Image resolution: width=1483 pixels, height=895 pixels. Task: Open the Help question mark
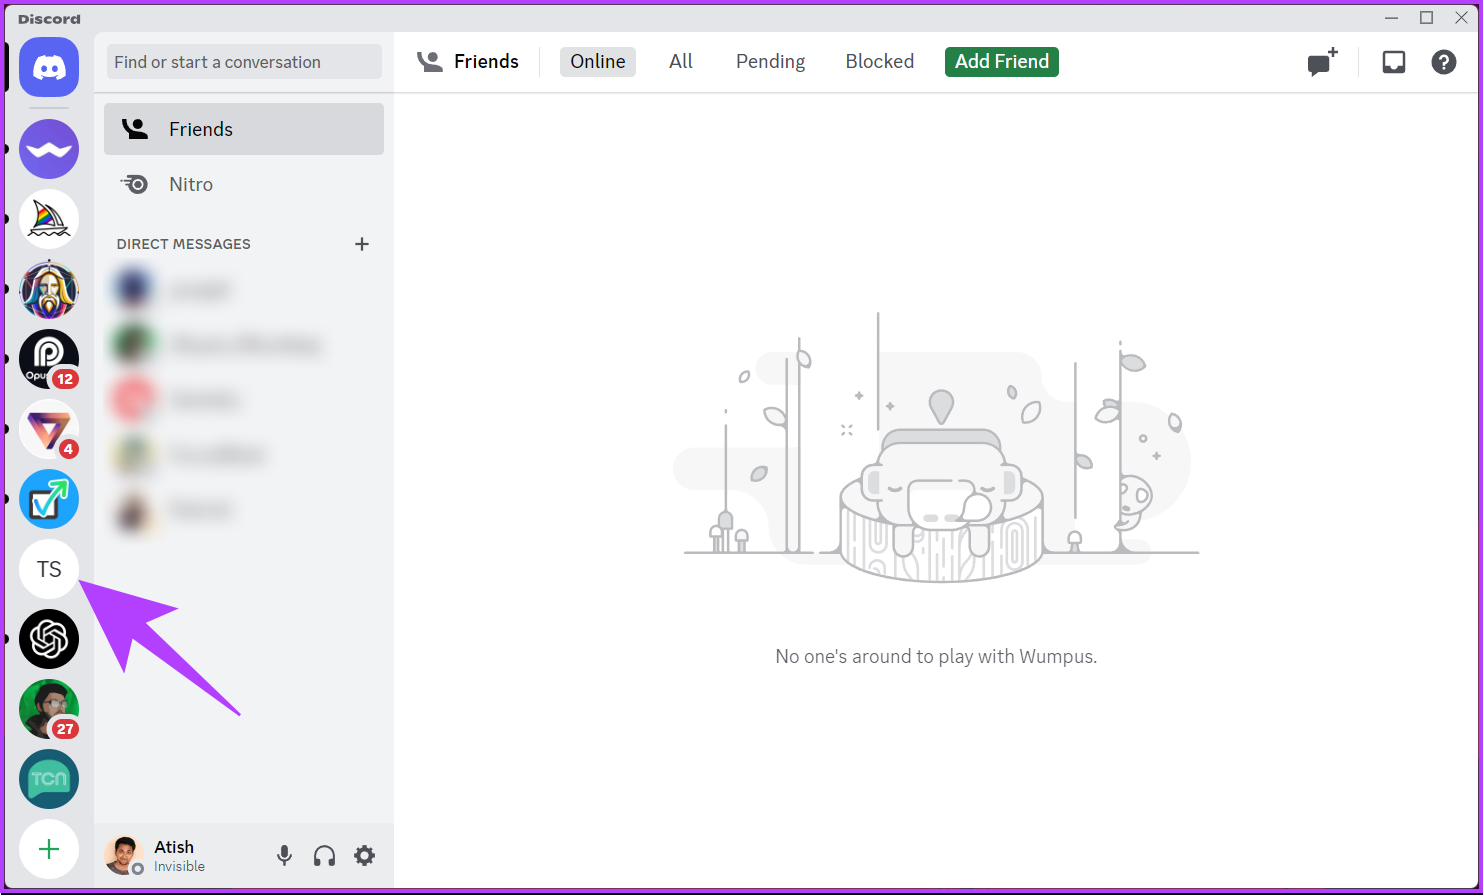(1444, 62)
